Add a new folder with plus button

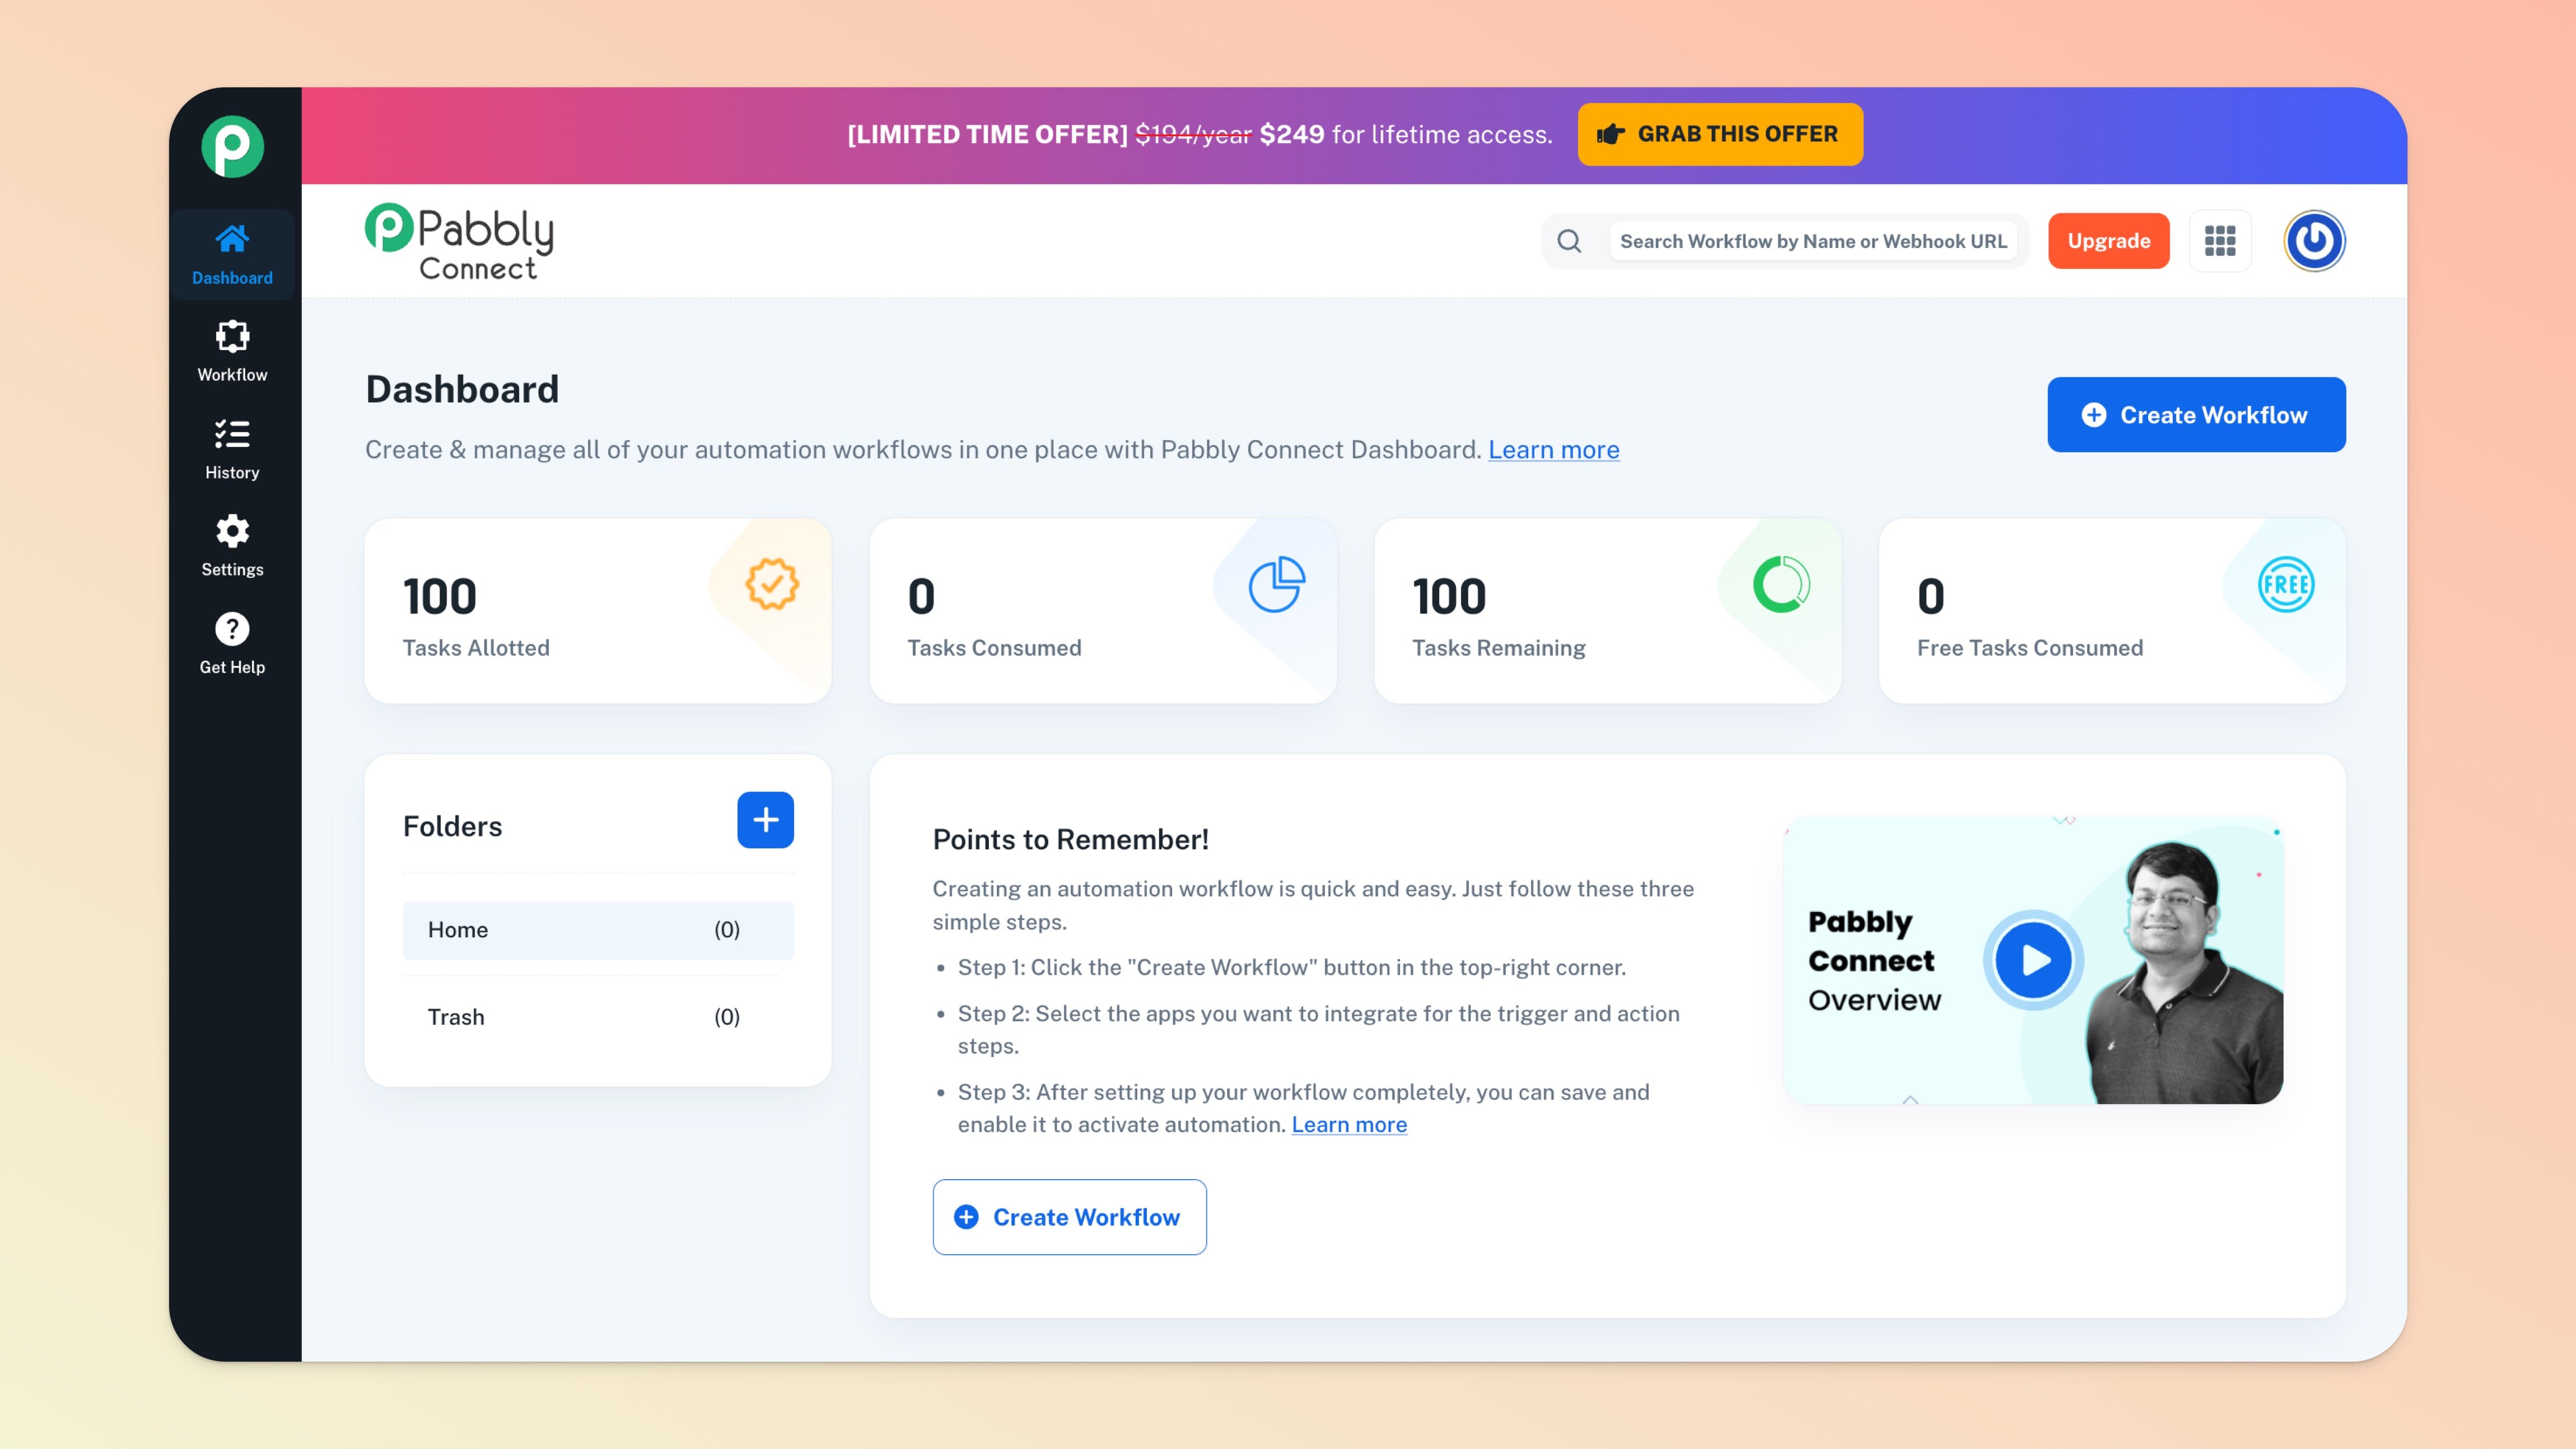click(765, 820)
